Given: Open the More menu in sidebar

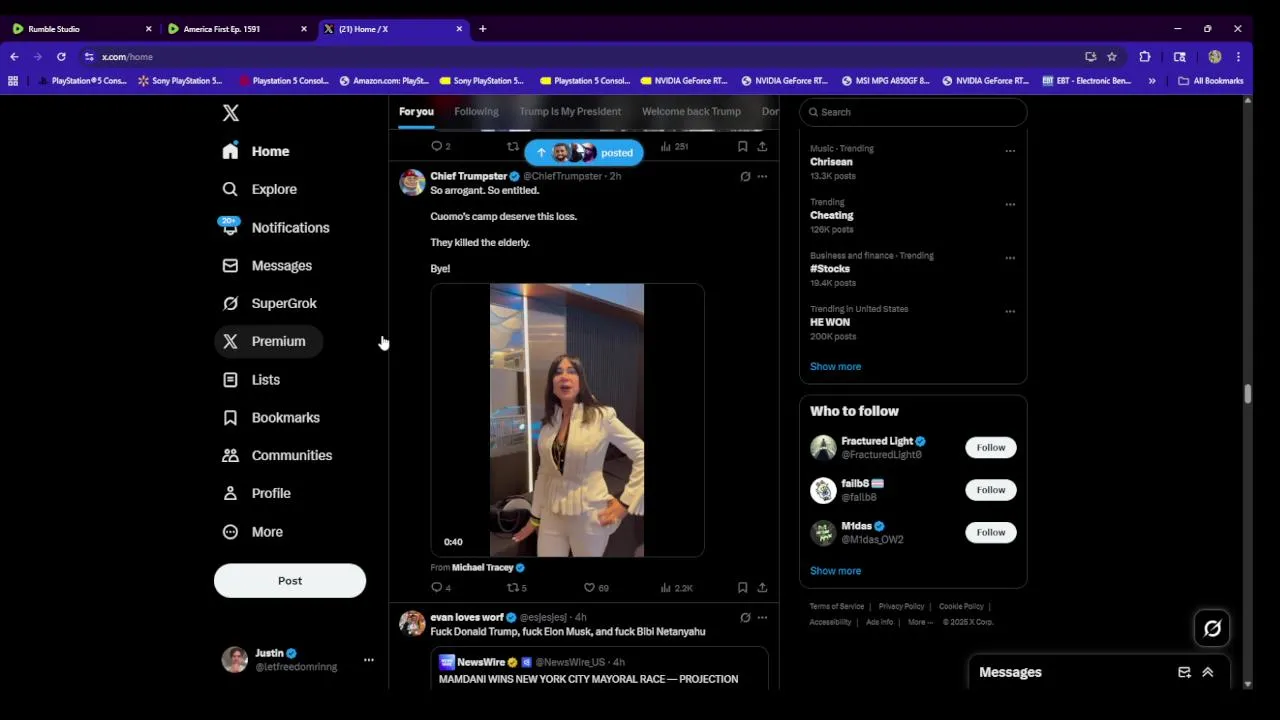Looking at the screenshot, I should click(253, 531).
